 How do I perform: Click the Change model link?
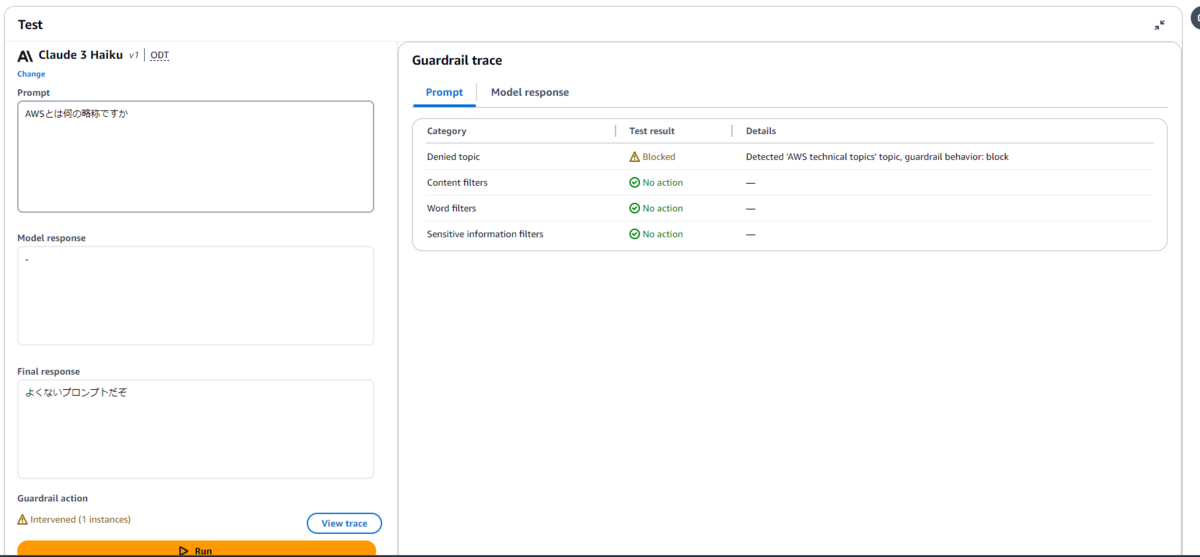pyautogui.click(x=31, y=74)
